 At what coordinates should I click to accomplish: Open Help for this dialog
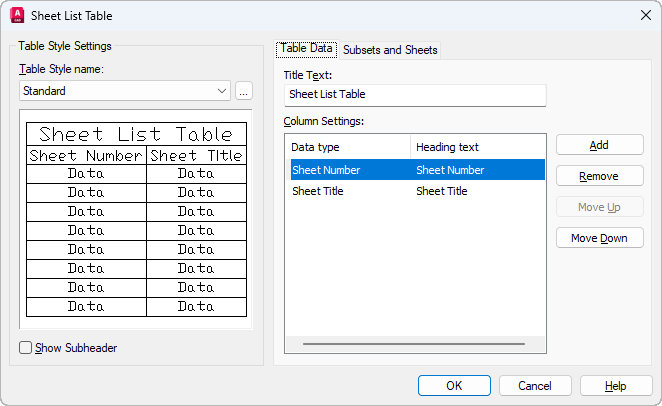pyautogui.click(x=616, y=386)
